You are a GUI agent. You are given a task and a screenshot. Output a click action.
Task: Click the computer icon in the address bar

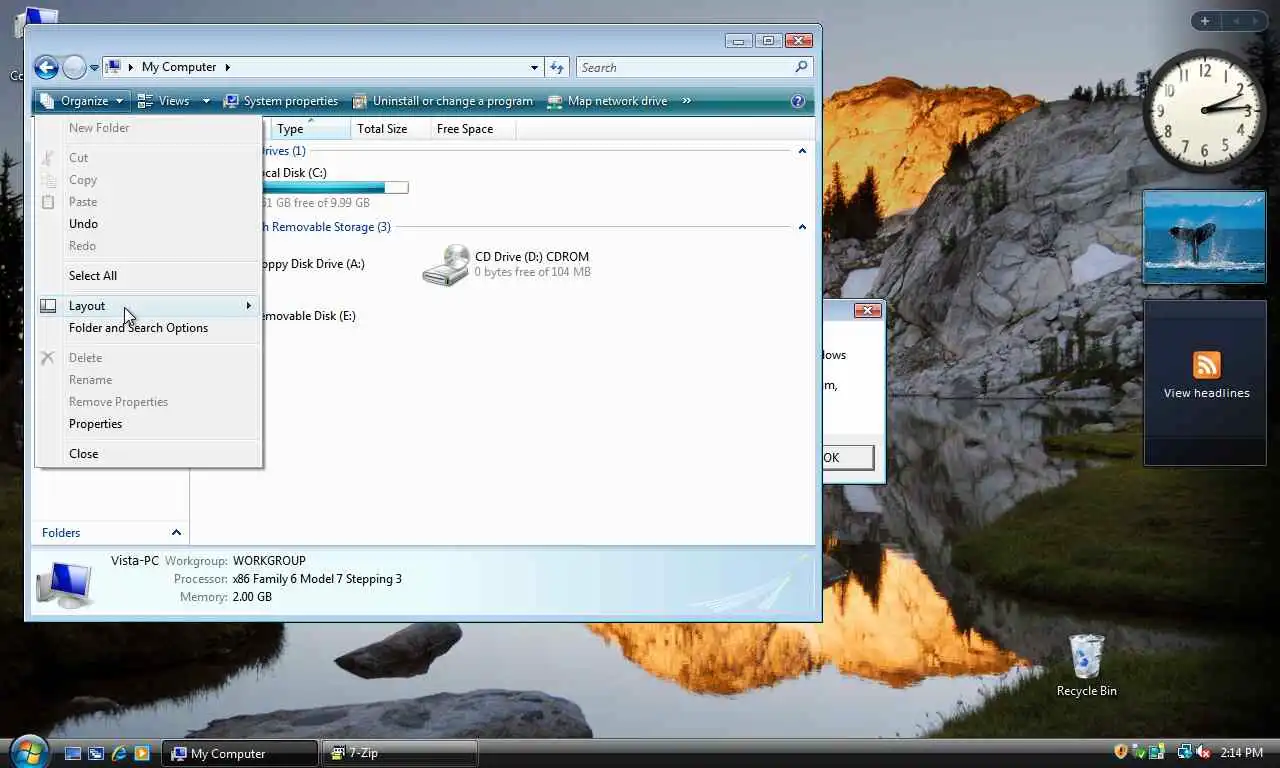[x=114, y=67]
